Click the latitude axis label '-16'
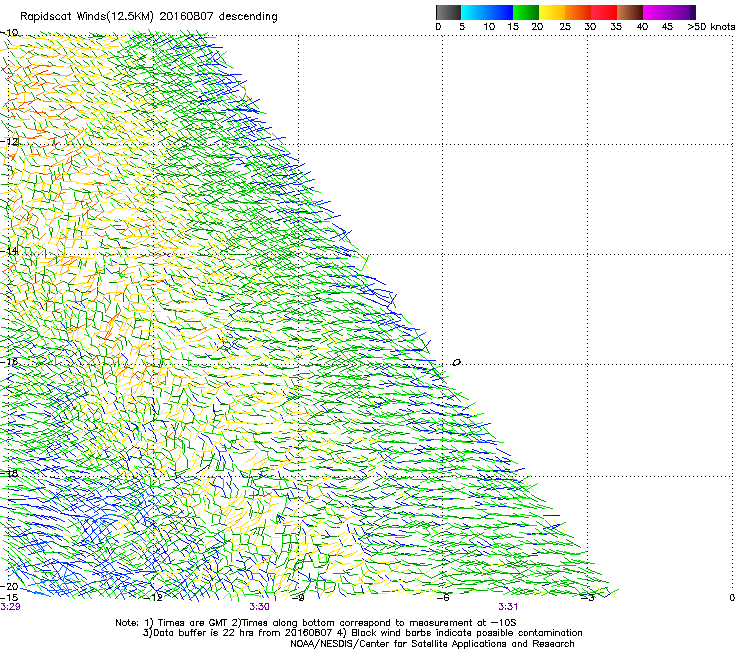 [x=9, y=362]
